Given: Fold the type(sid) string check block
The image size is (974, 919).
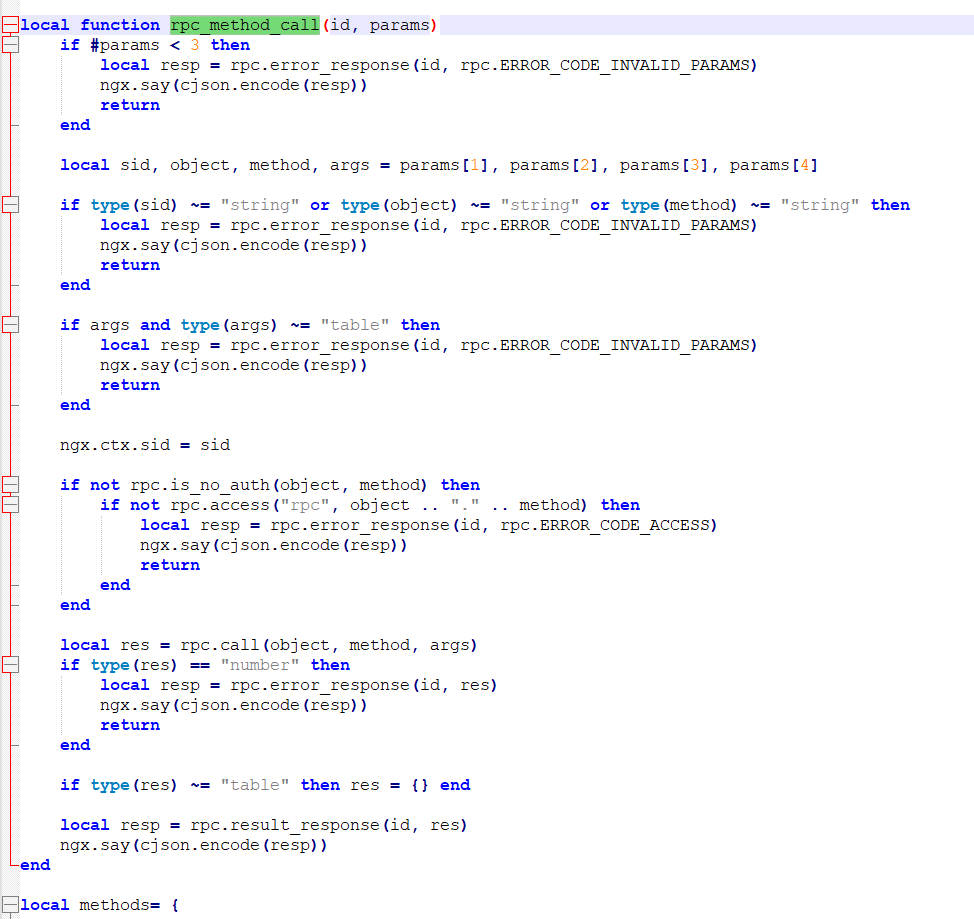Looking at the screenshot, I should click(10, 205).
